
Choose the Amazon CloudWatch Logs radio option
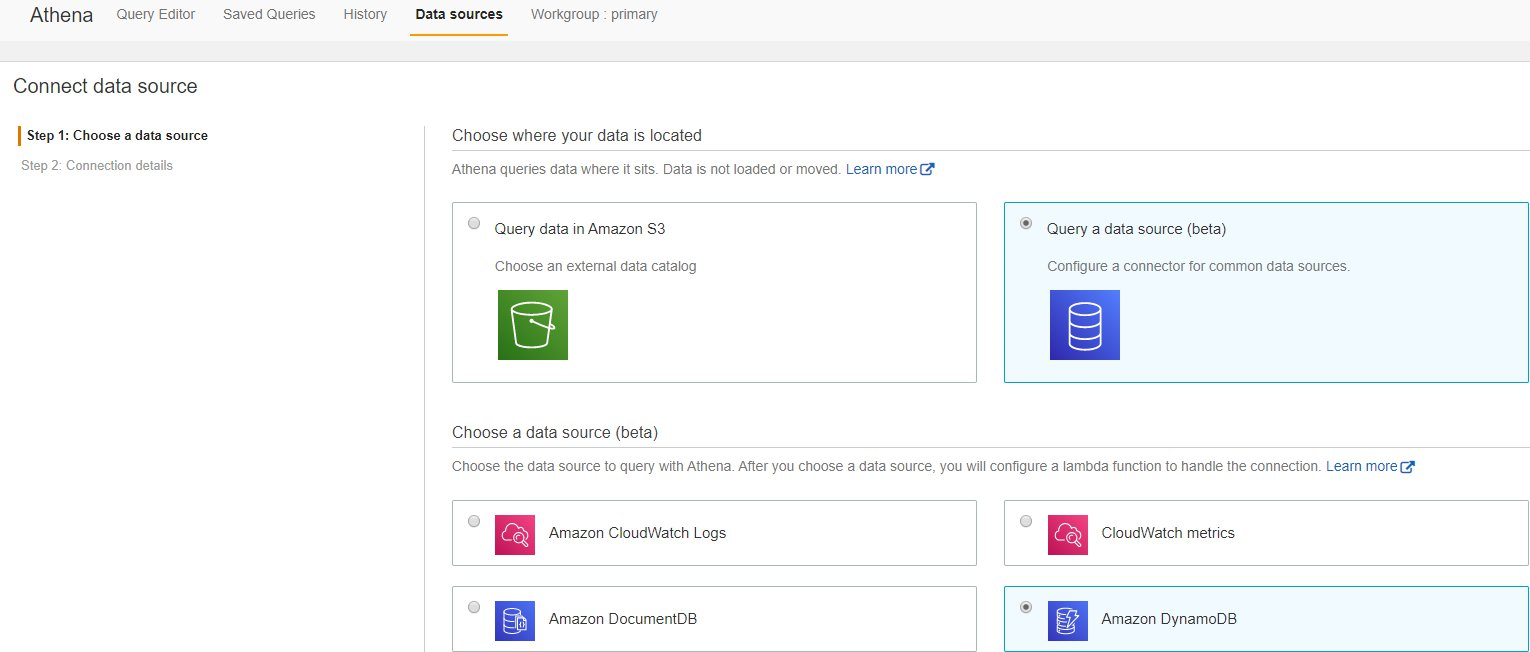coord(474,521)
